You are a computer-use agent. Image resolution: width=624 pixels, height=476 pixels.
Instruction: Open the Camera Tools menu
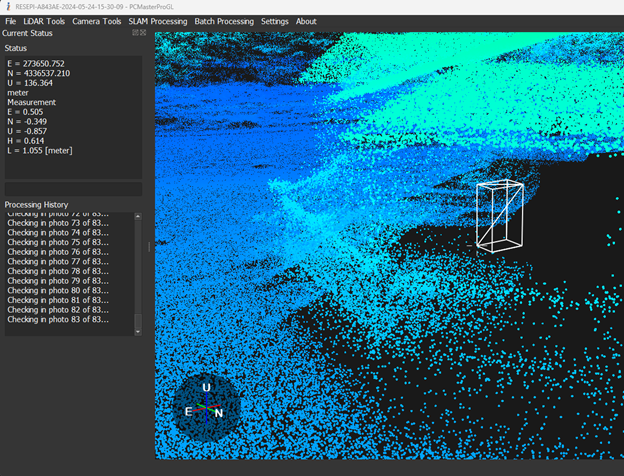(x=97, y=21)
